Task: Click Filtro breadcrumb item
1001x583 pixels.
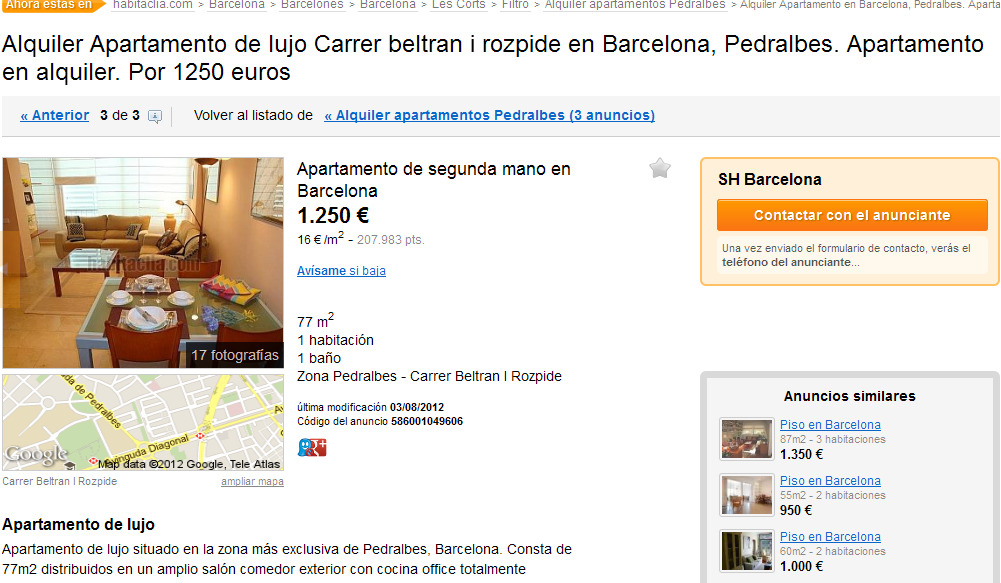Action: pyautogui.click(x=515, y=4)
